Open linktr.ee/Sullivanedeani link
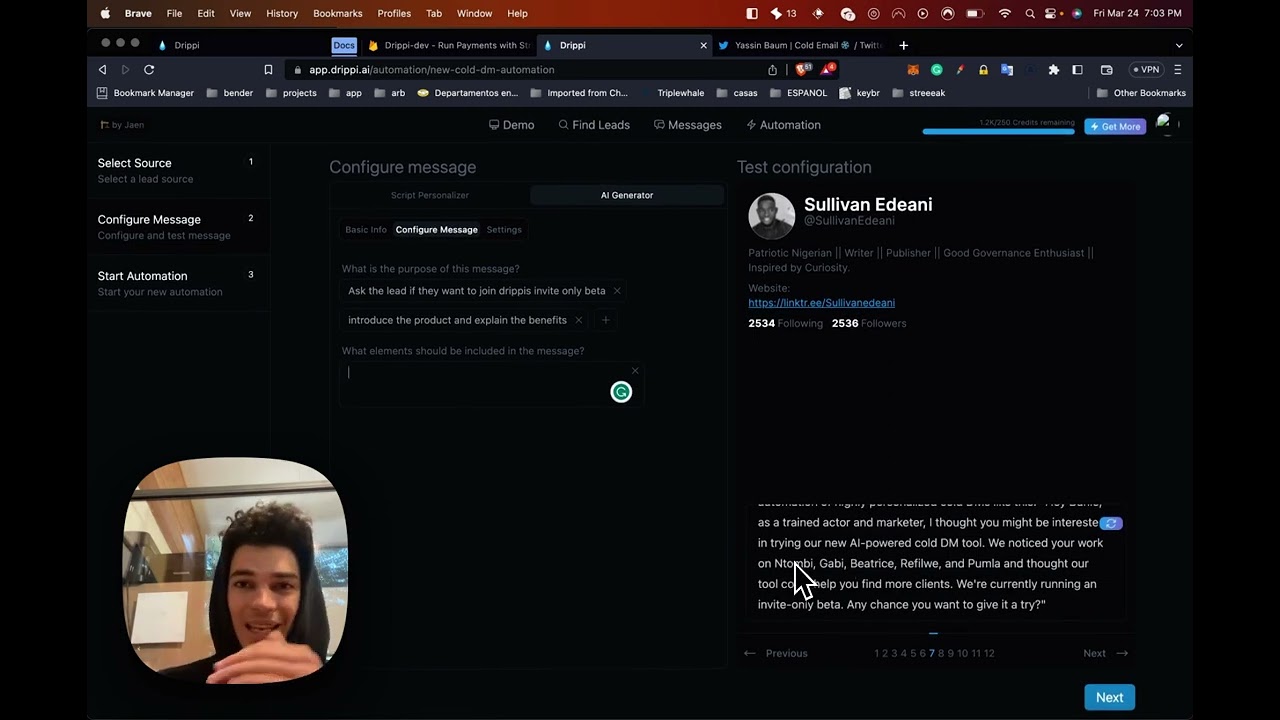1280x720 pixels. (x=821, y=303)
